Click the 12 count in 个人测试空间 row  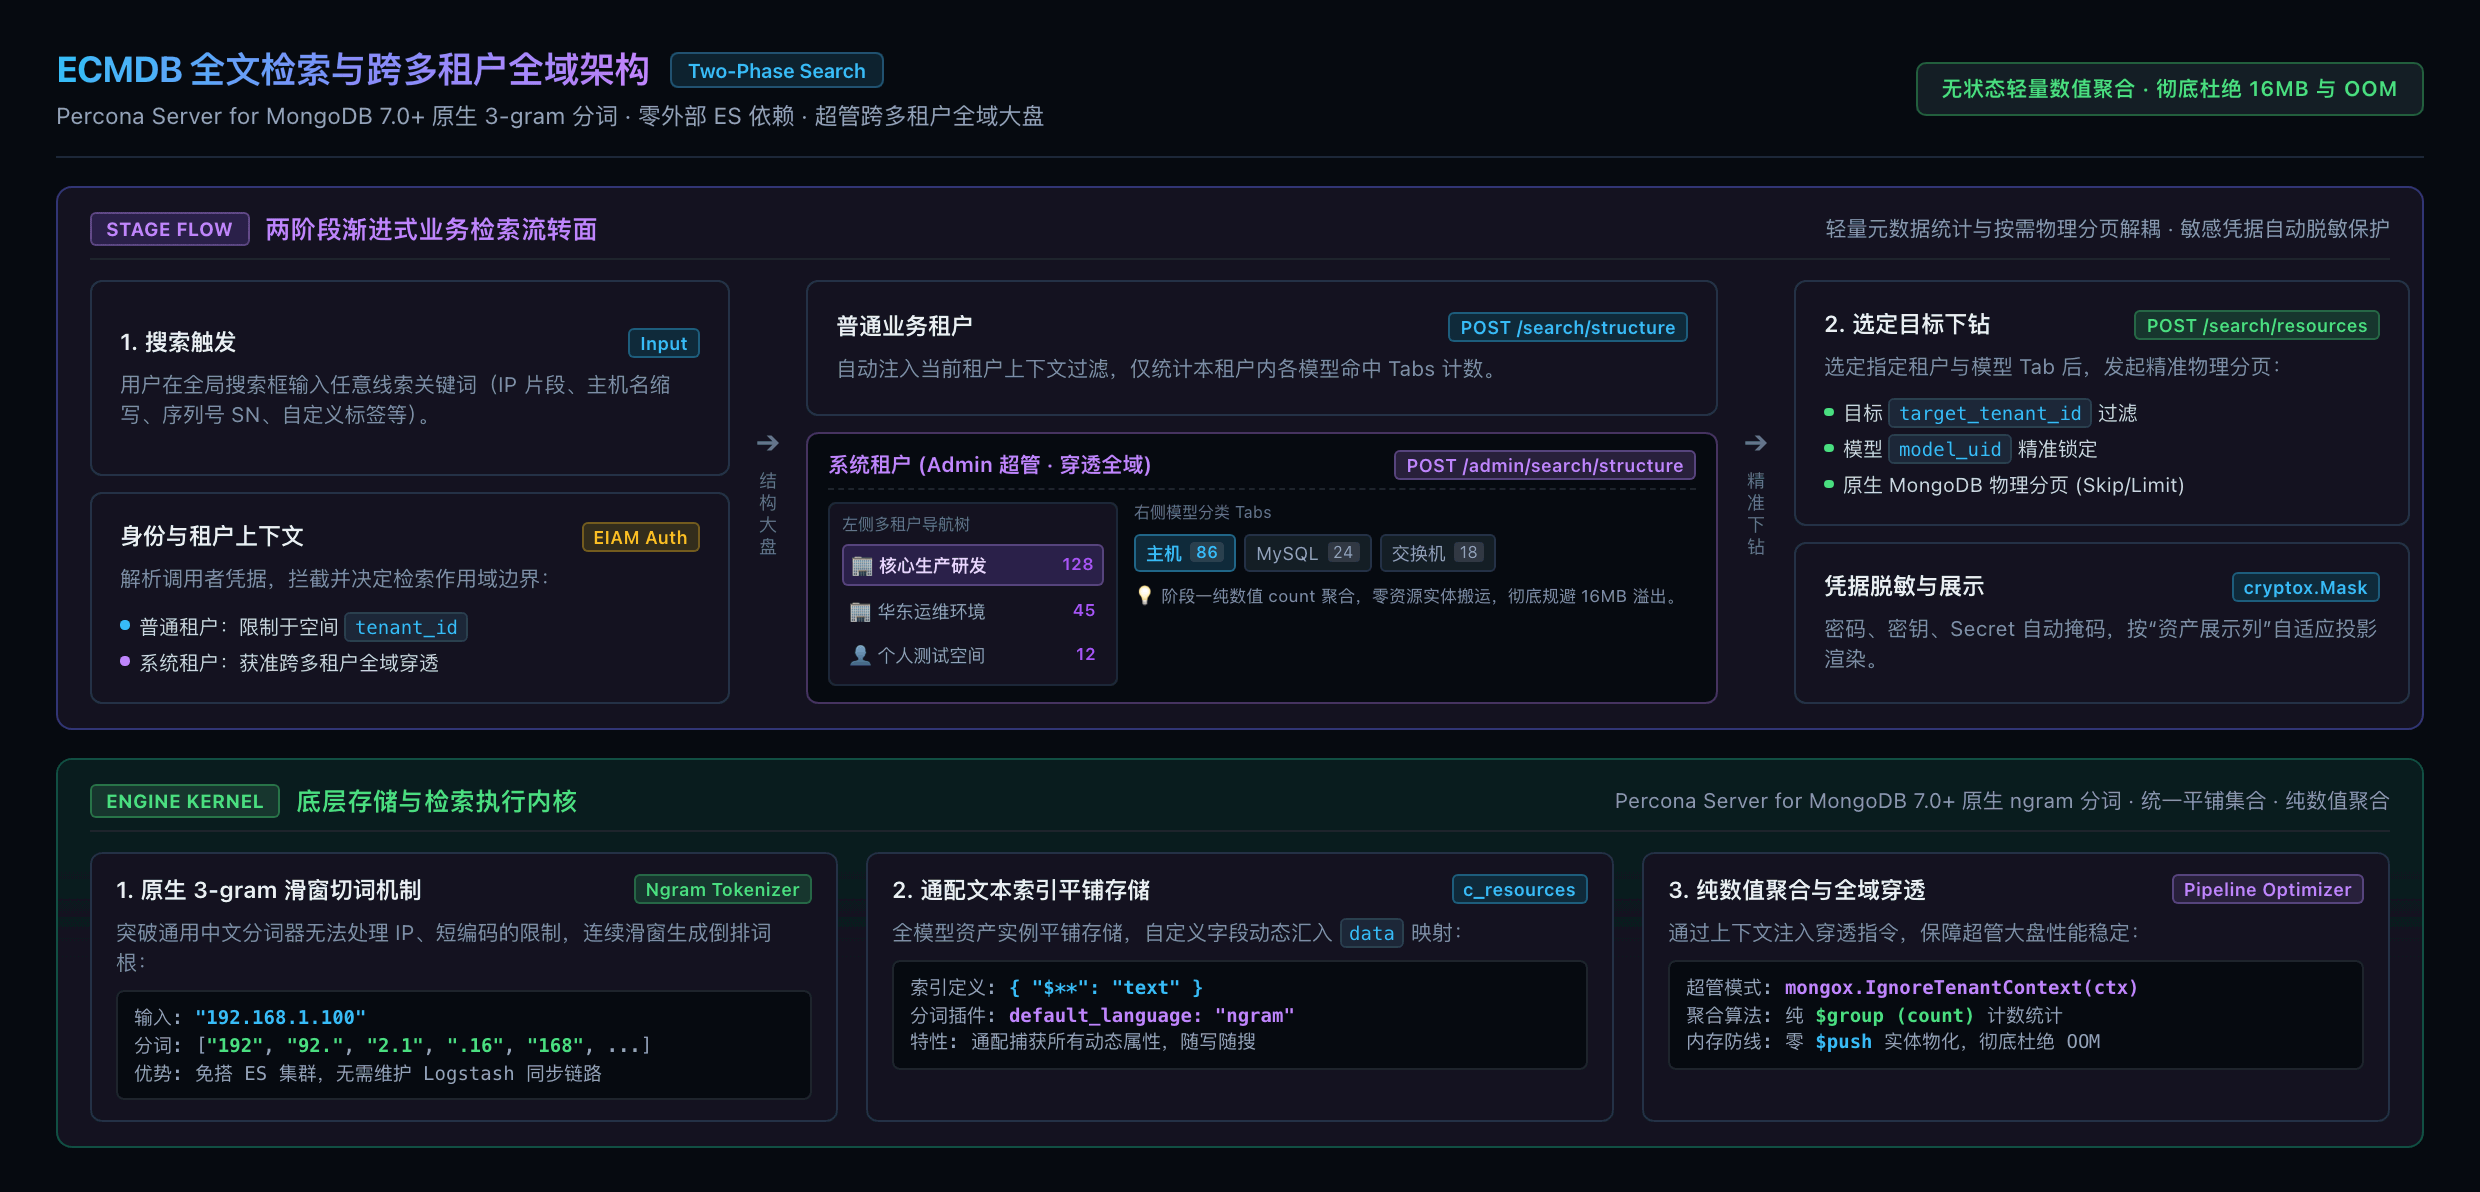click(x=1085, y=654)
